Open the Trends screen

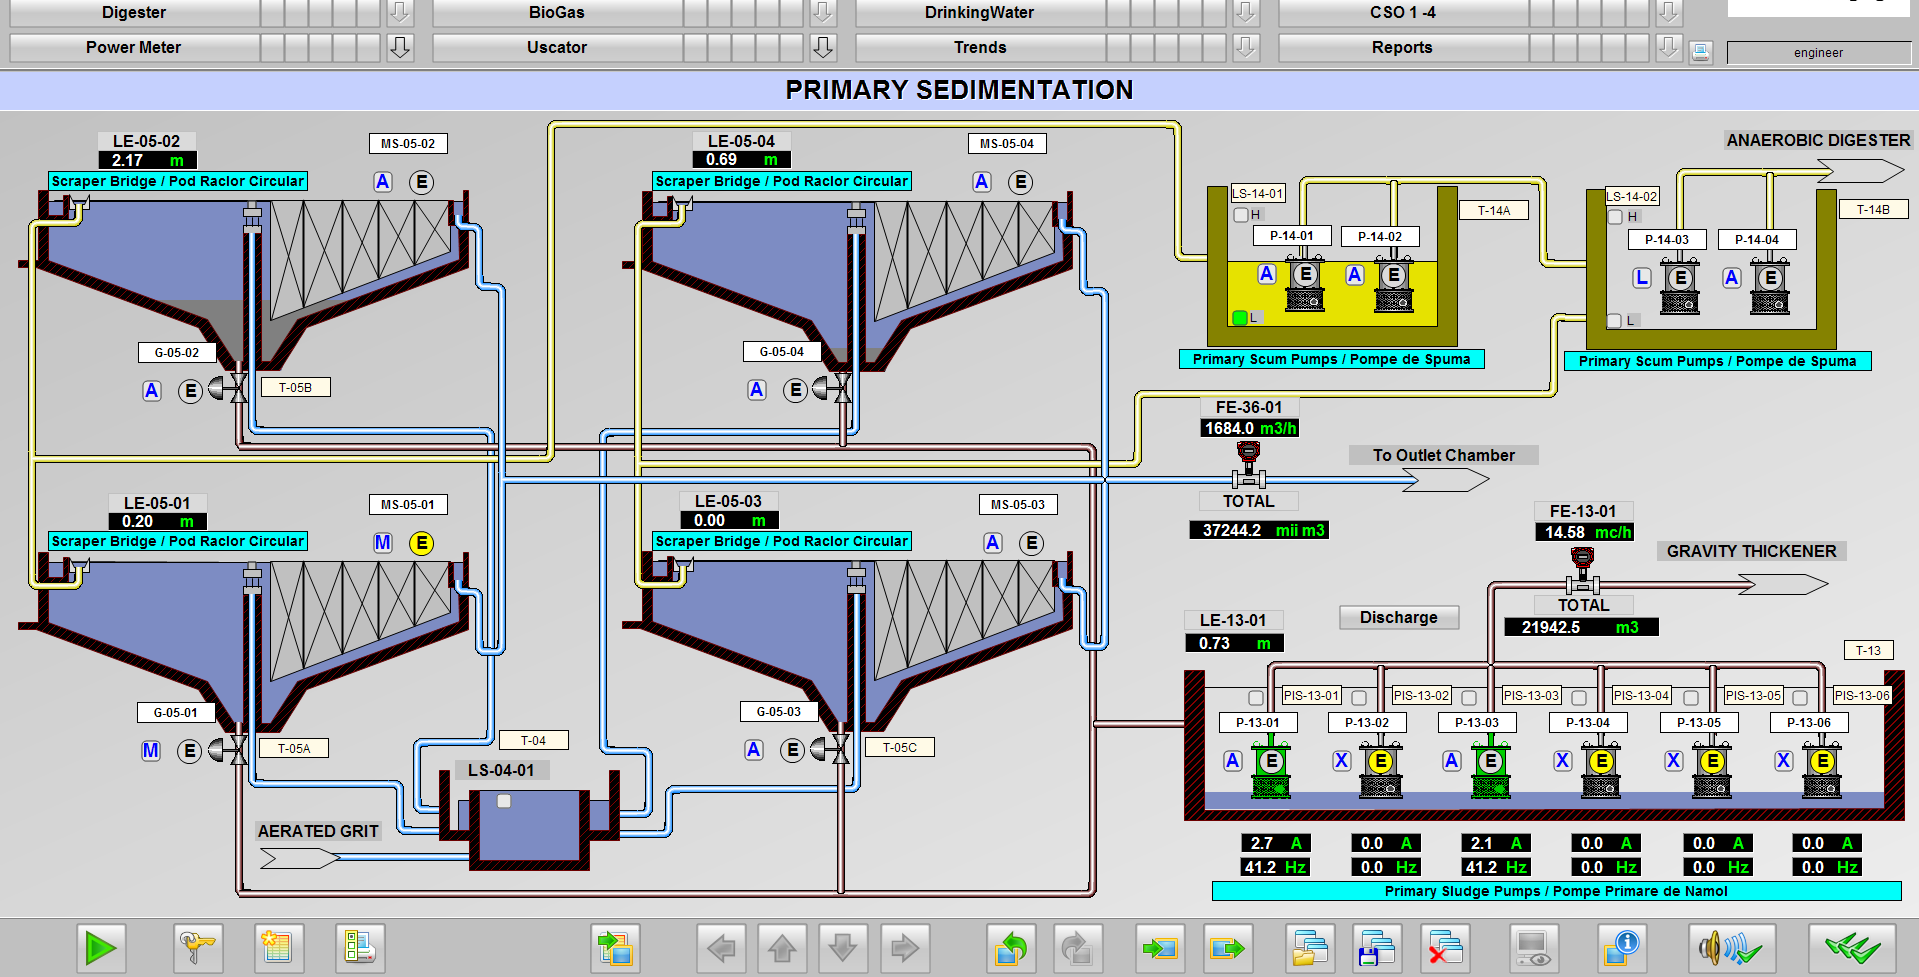point(980,47)
